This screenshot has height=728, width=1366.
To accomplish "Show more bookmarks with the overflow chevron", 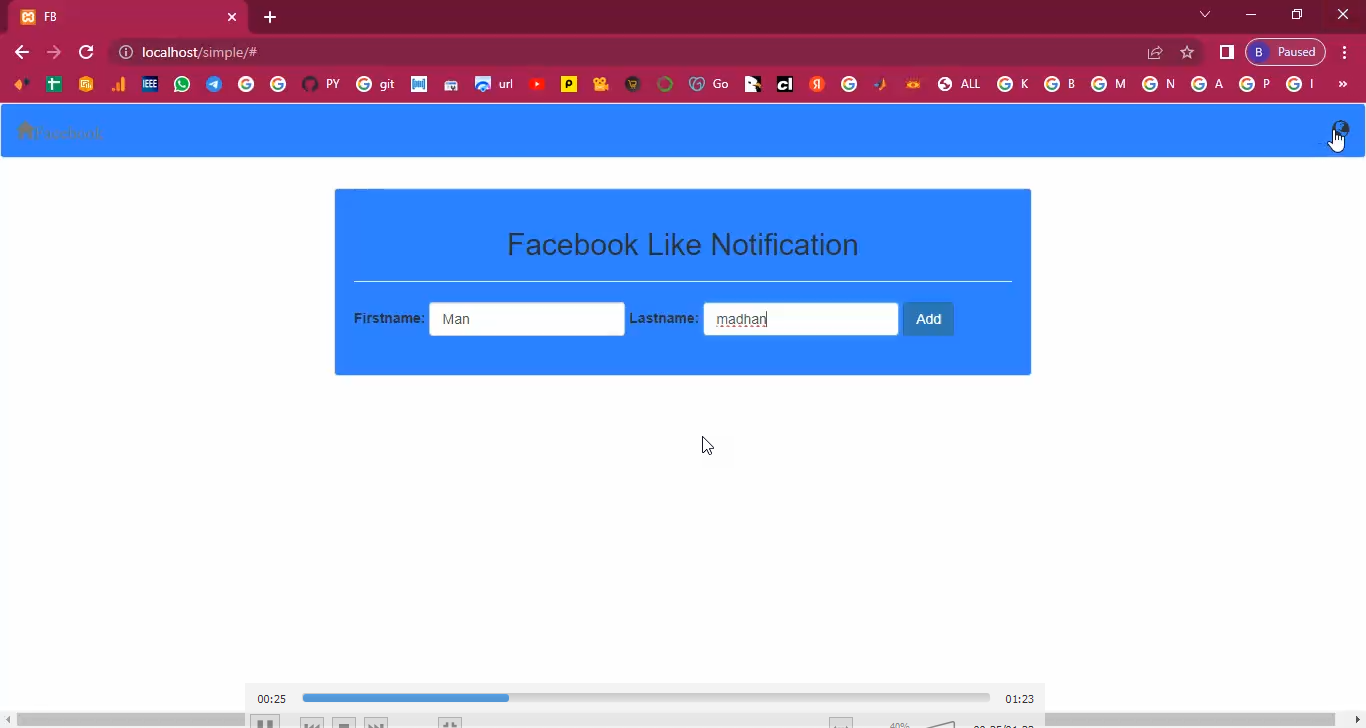I will click(x=1343, y=84).
